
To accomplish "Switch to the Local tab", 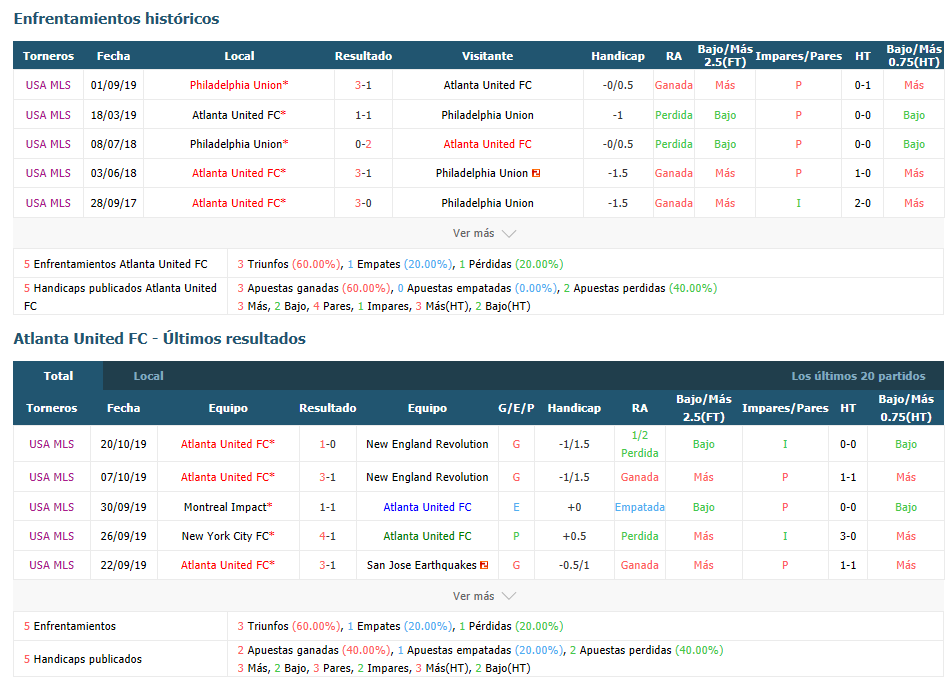I will (148, 376).
